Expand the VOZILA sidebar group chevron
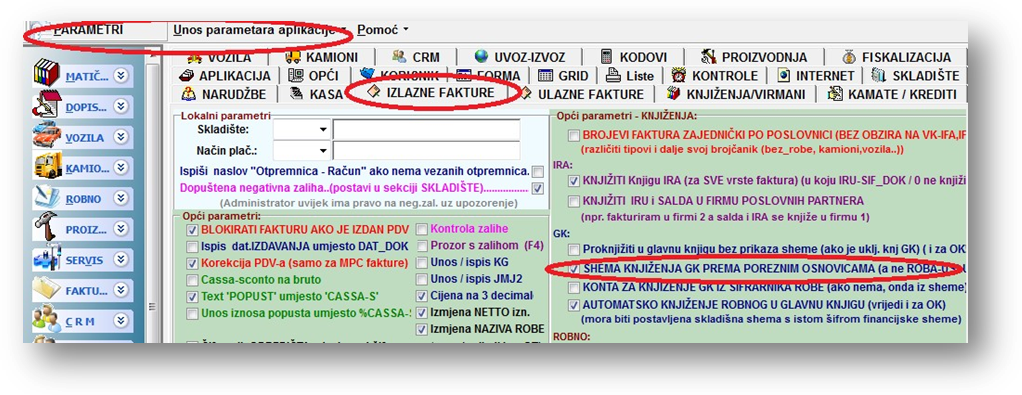Screen dimensions: 1022x395 pyautogui.click(x=121, y=137)
